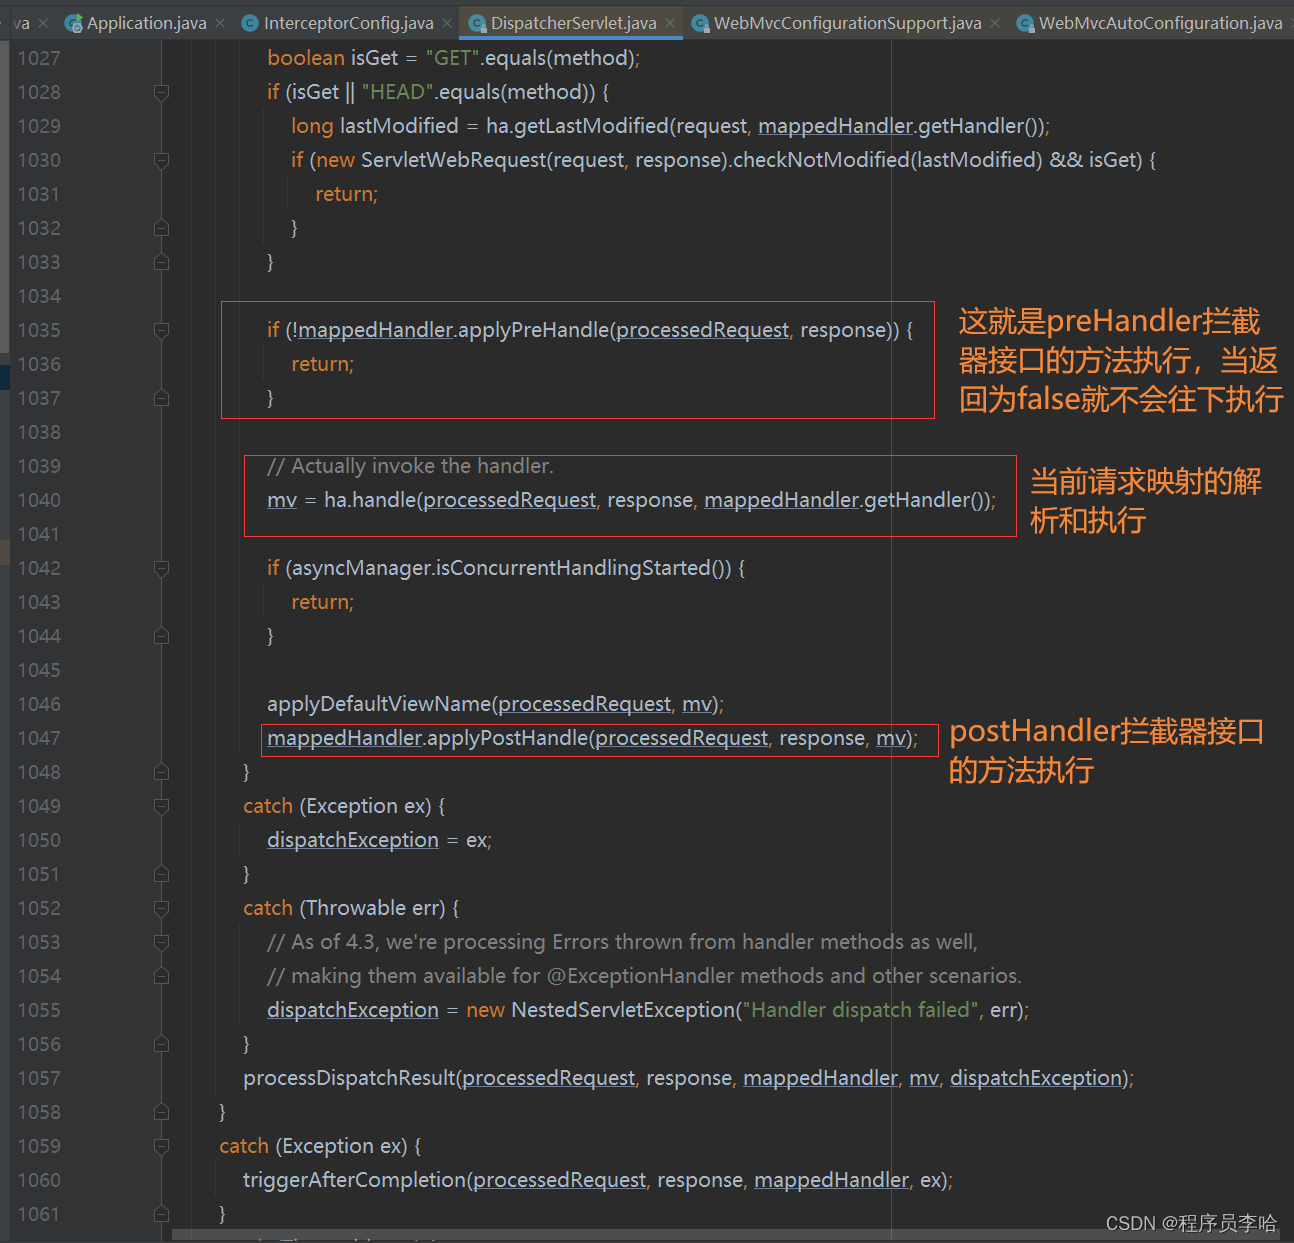Viewport: 1294px width, 1243px height.
Task: Click the underlined dispatchException on line 1050
Action: pos(352,839)
